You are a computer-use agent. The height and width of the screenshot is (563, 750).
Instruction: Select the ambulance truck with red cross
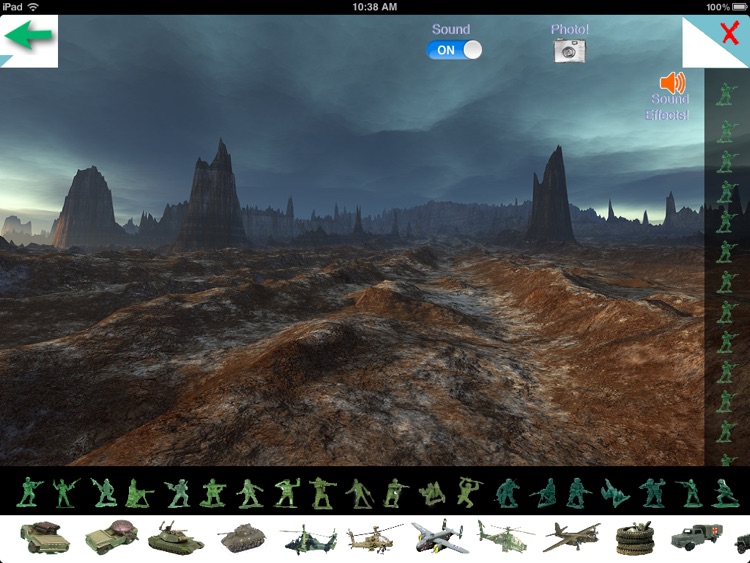[x=697, y=537]
